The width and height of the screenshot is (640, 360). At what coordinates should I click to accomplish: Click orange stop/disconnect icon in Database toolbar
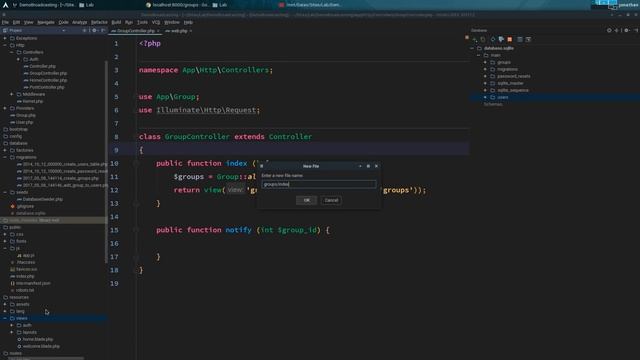click(510, 40)
